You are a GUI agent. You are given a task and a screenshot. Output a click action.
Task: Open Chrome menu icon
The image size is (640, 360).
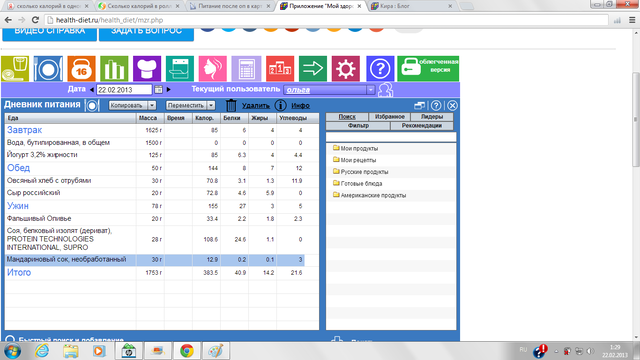click(632, 20)
